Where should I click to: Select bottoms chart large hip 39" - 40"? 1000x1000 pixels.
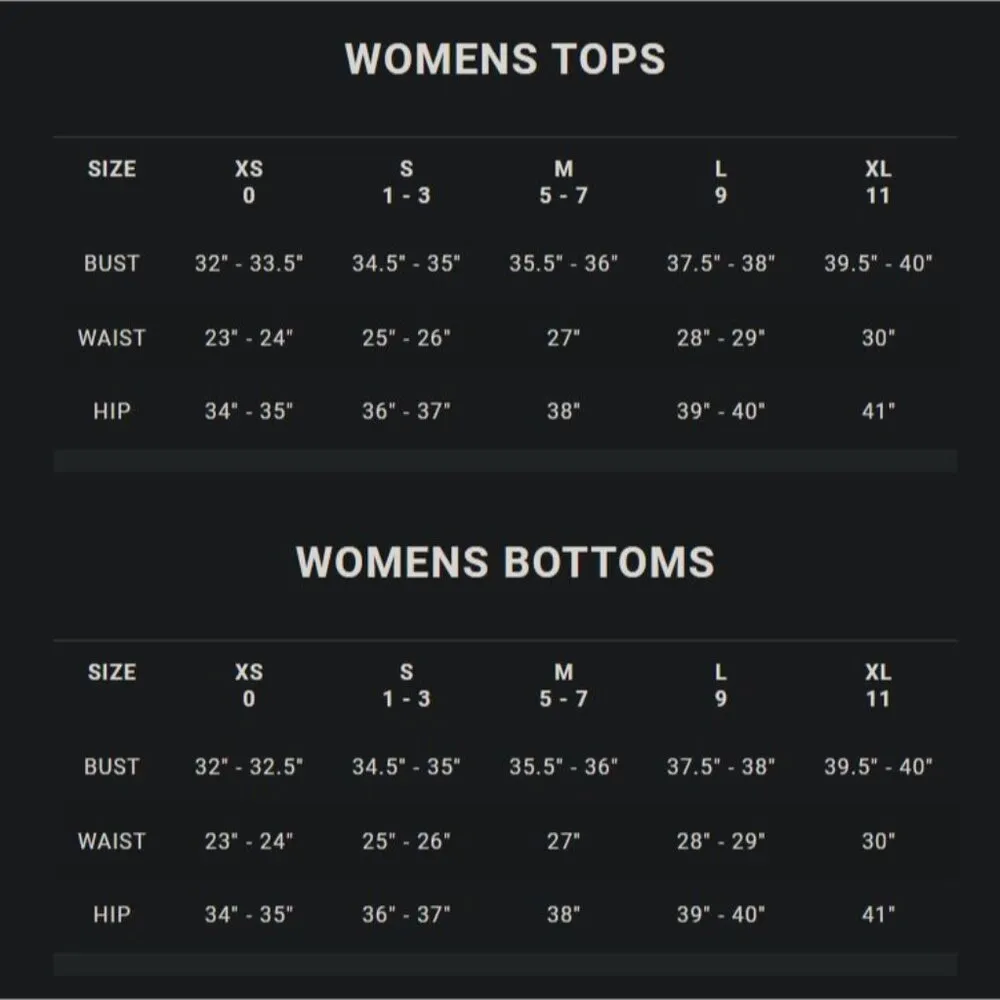[721, 914]
